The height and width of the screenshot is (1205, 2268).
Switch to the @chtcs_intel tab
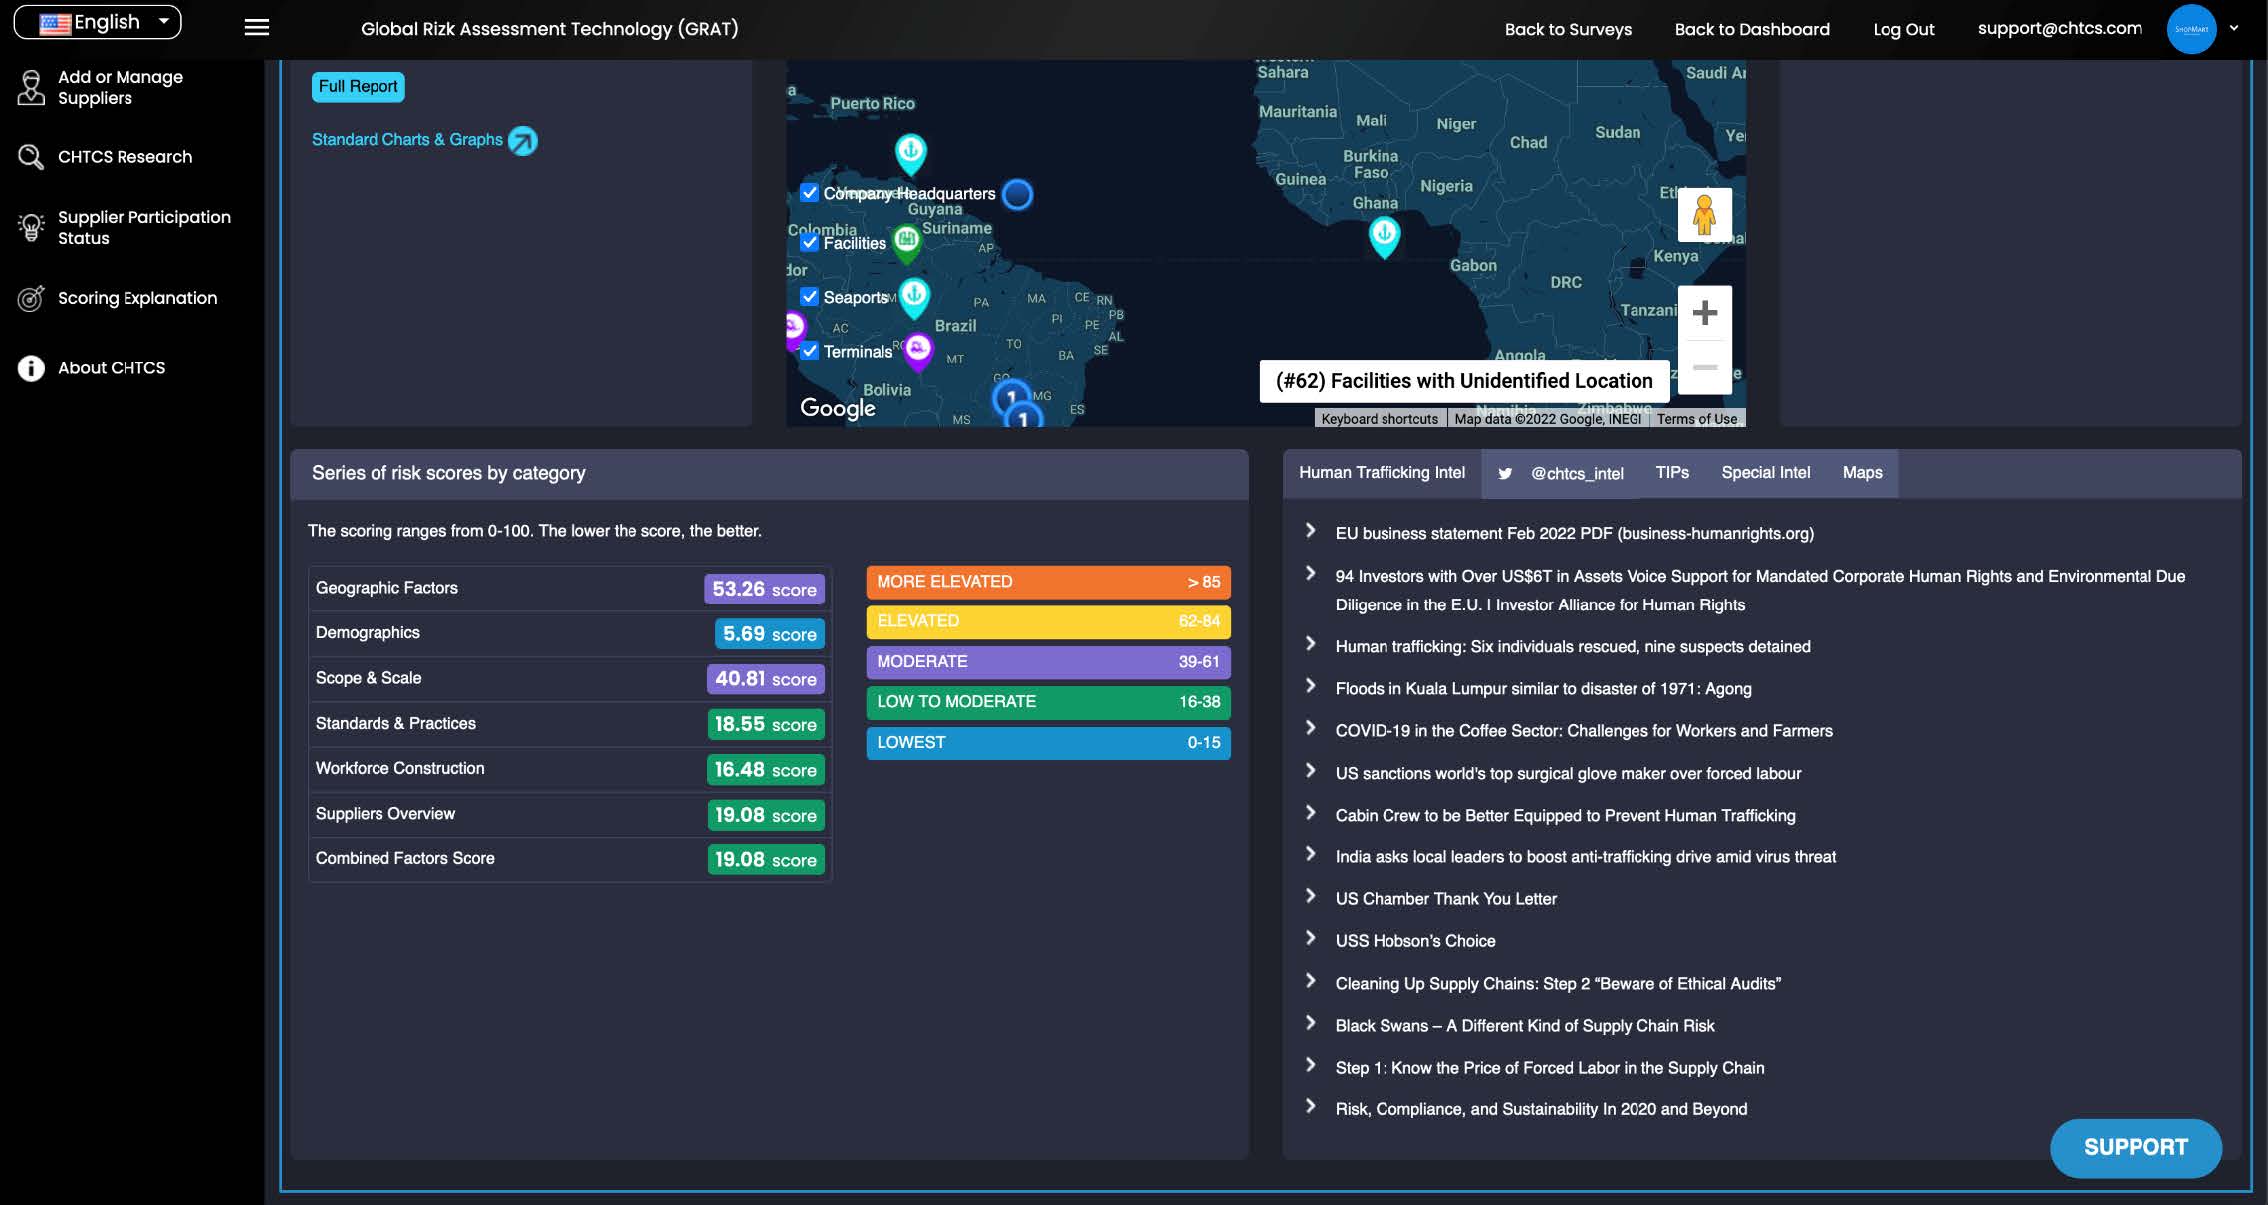(1560, 474)
